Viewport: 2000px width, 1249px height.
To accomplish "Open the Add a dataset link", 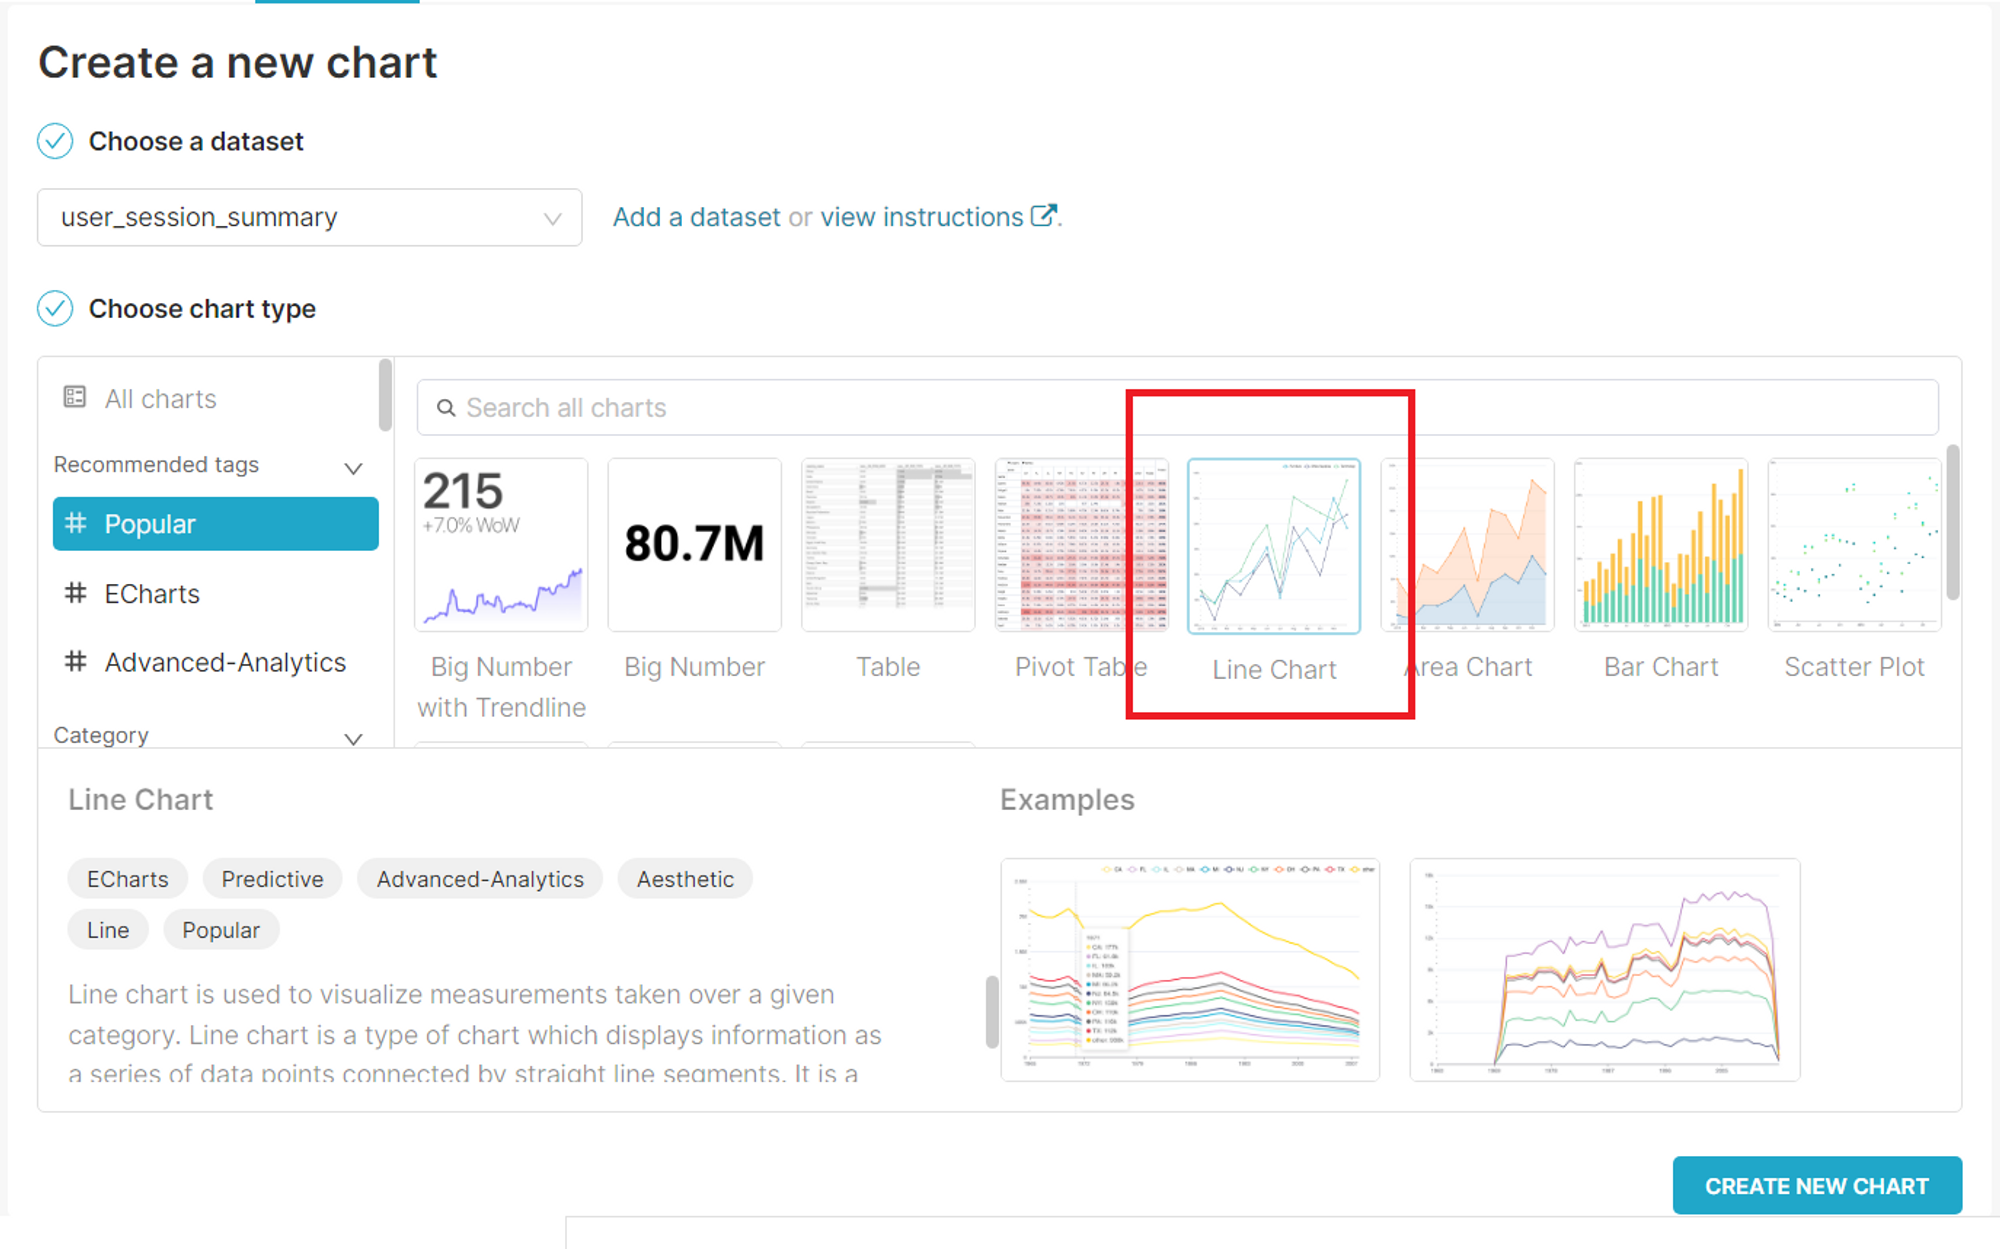I will tap(696, 217).
